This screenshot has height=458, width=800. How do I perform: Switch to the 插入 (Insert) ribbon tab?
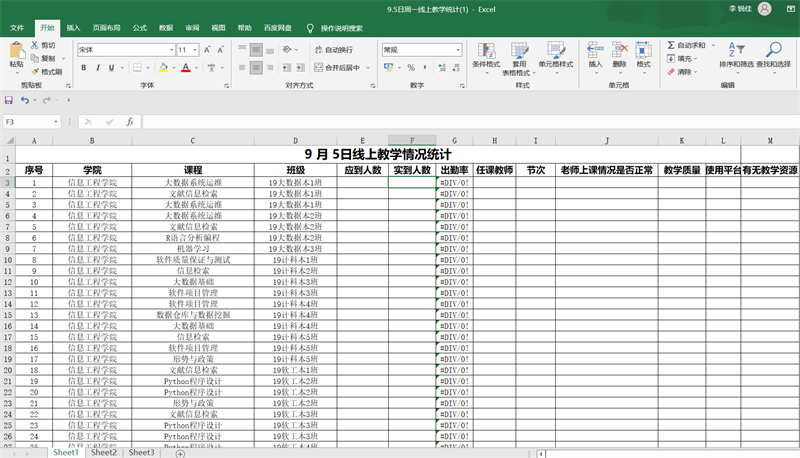point(74,28)
